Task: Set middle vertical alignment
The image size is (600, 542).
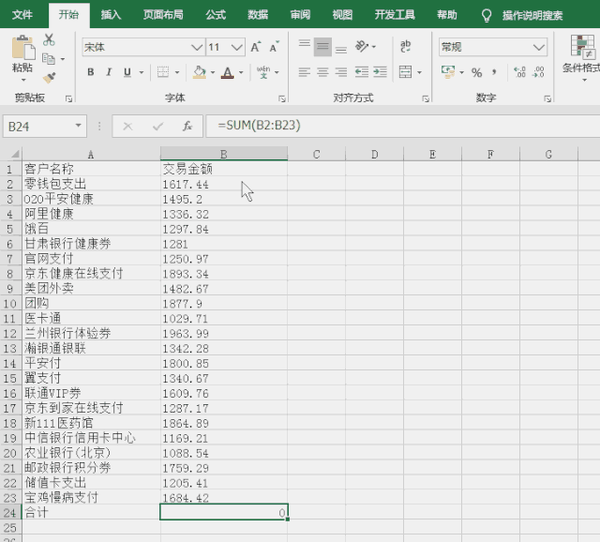Action: point(323,47)
